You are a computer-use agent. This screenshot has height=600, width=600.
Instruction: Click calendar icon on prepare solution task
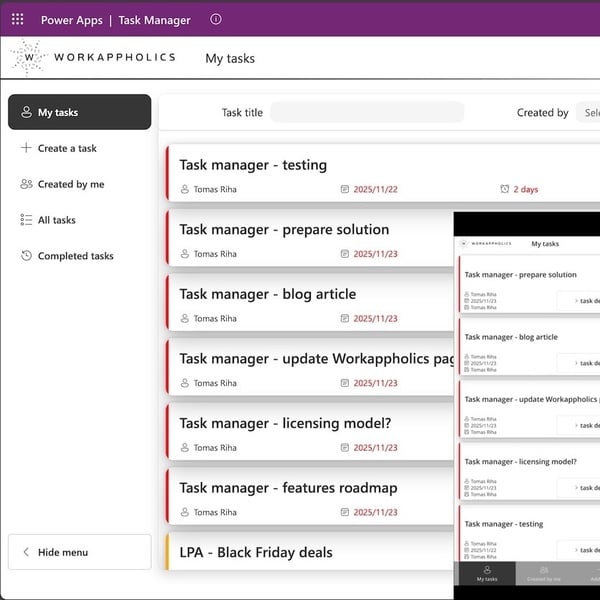click(x=345, y=254)
